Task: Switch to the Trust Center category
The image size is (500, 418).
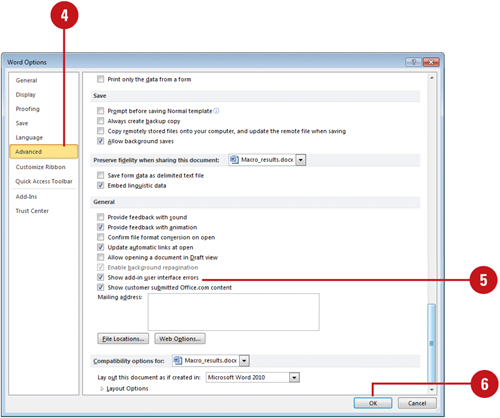Action: pyautogui.click(x=32, y=211)
